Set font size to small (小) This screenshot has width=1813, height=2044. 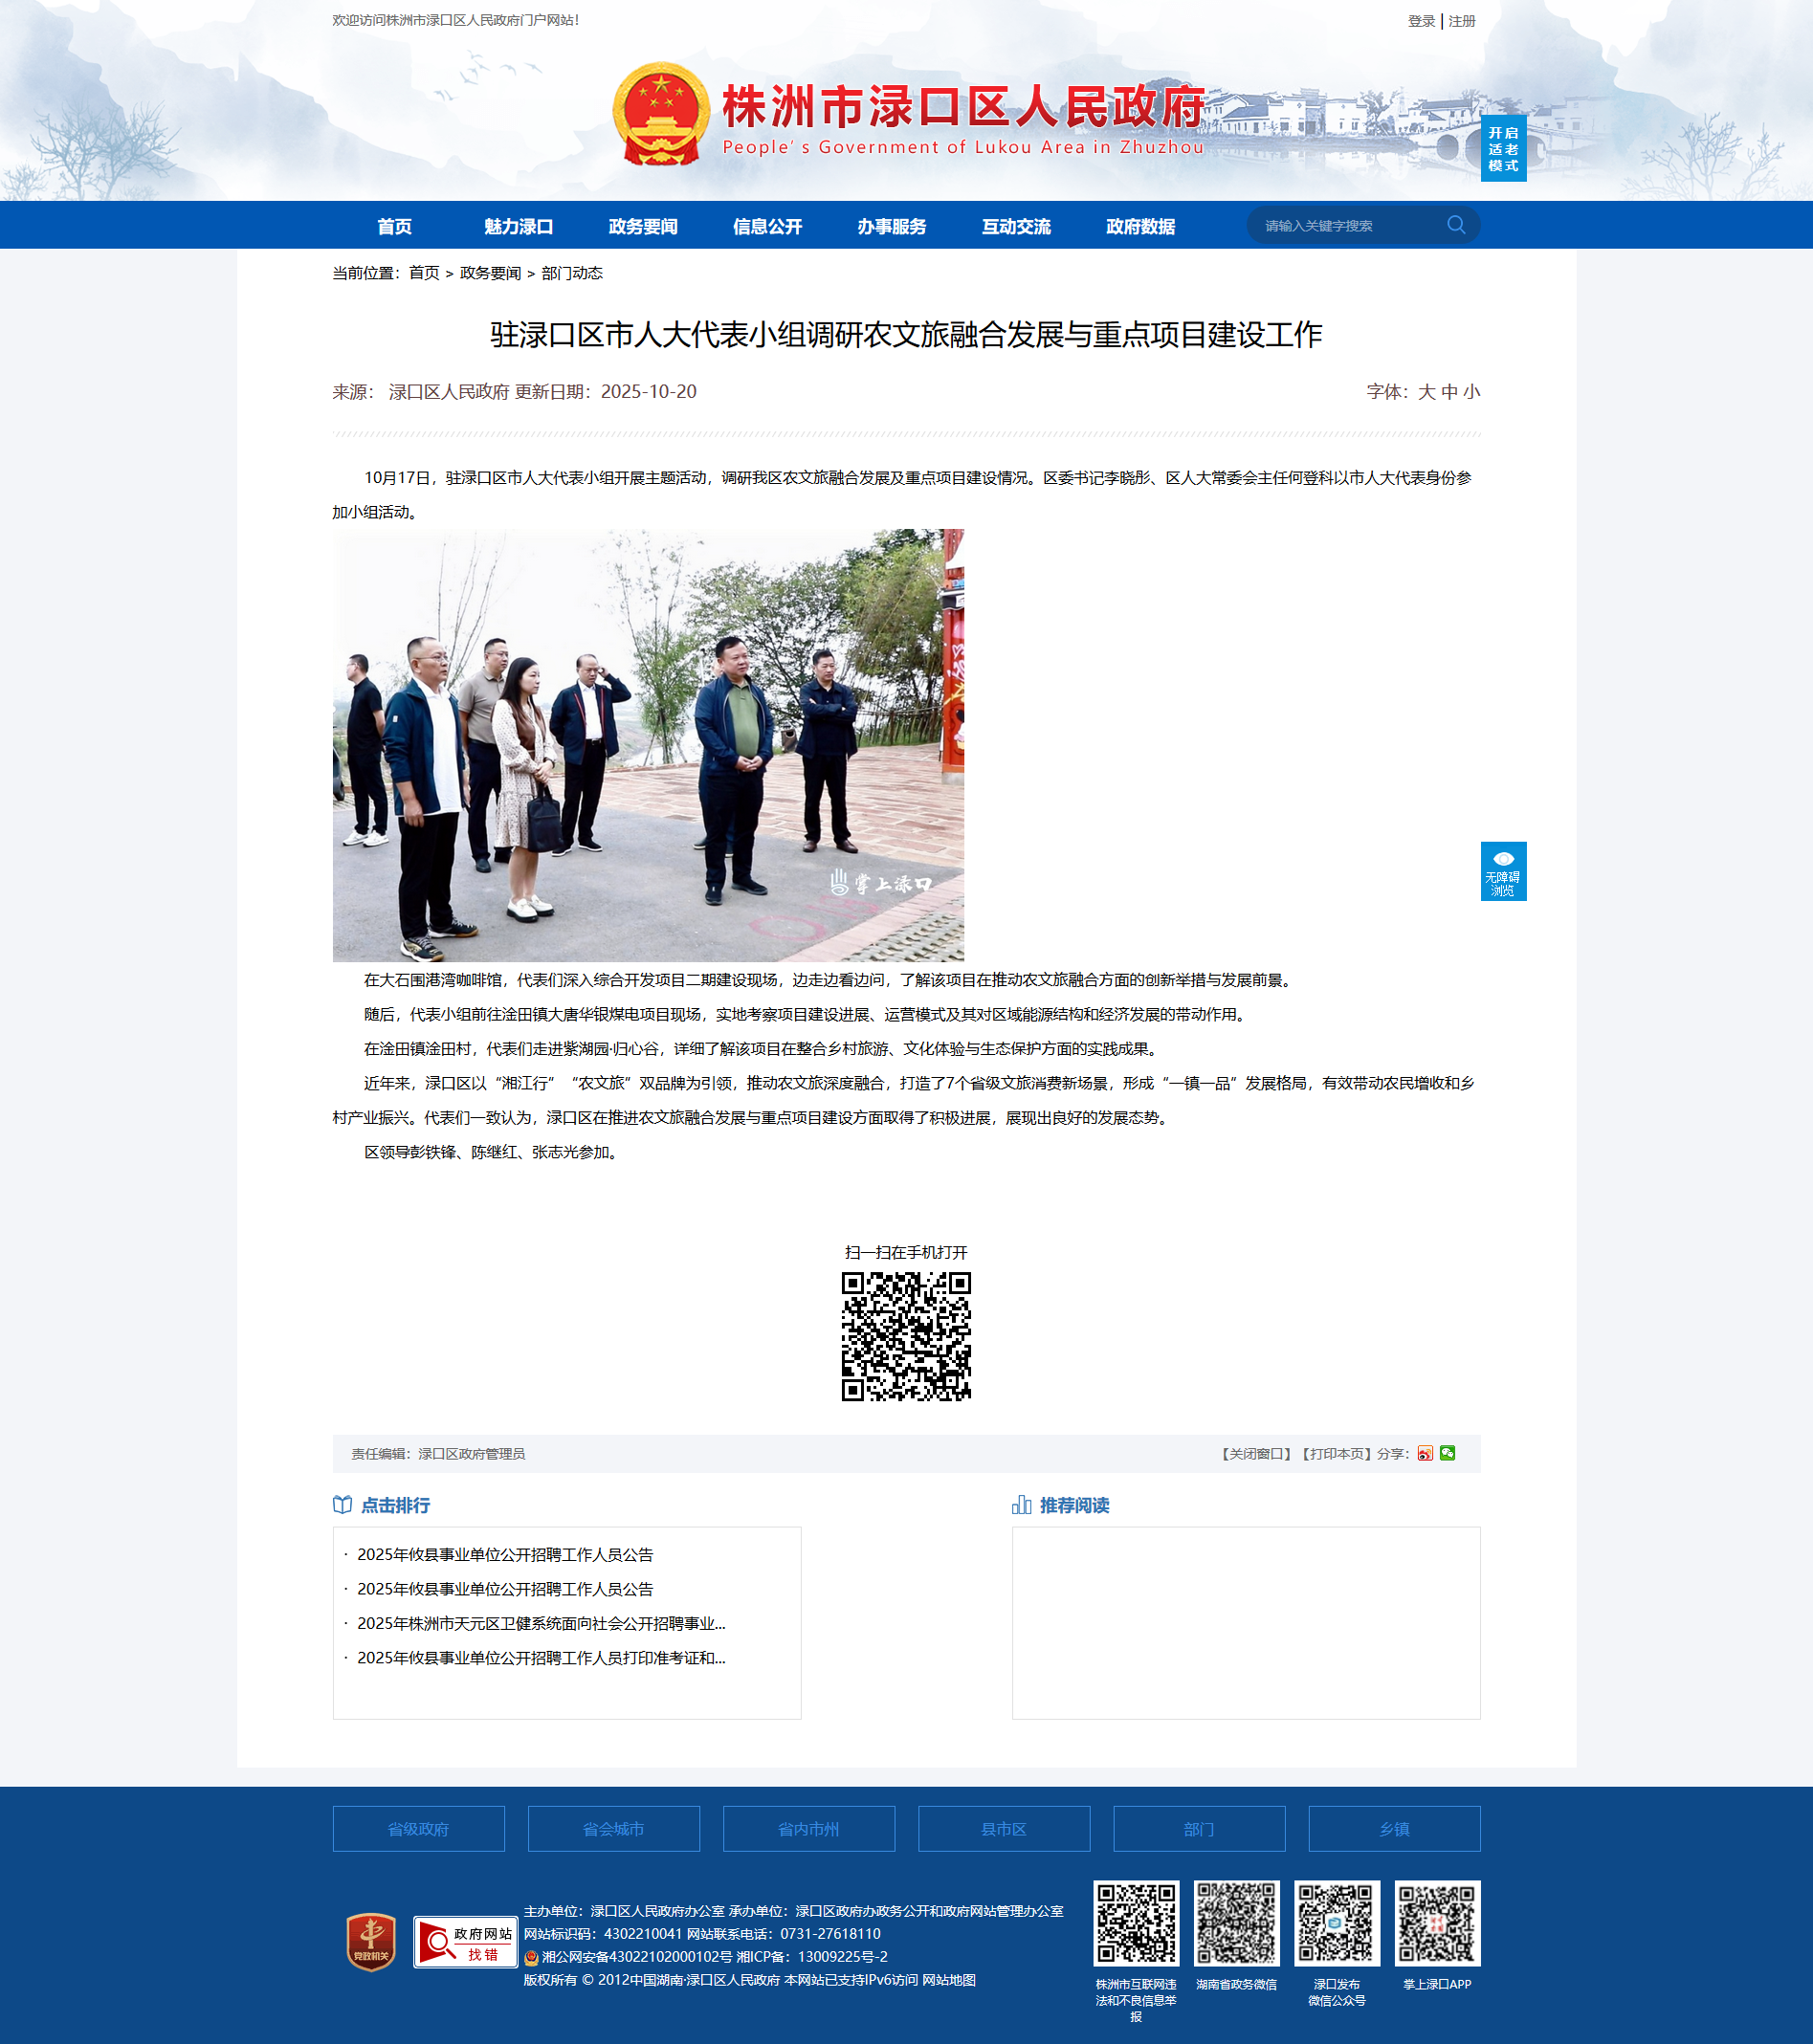[1471, 392]
